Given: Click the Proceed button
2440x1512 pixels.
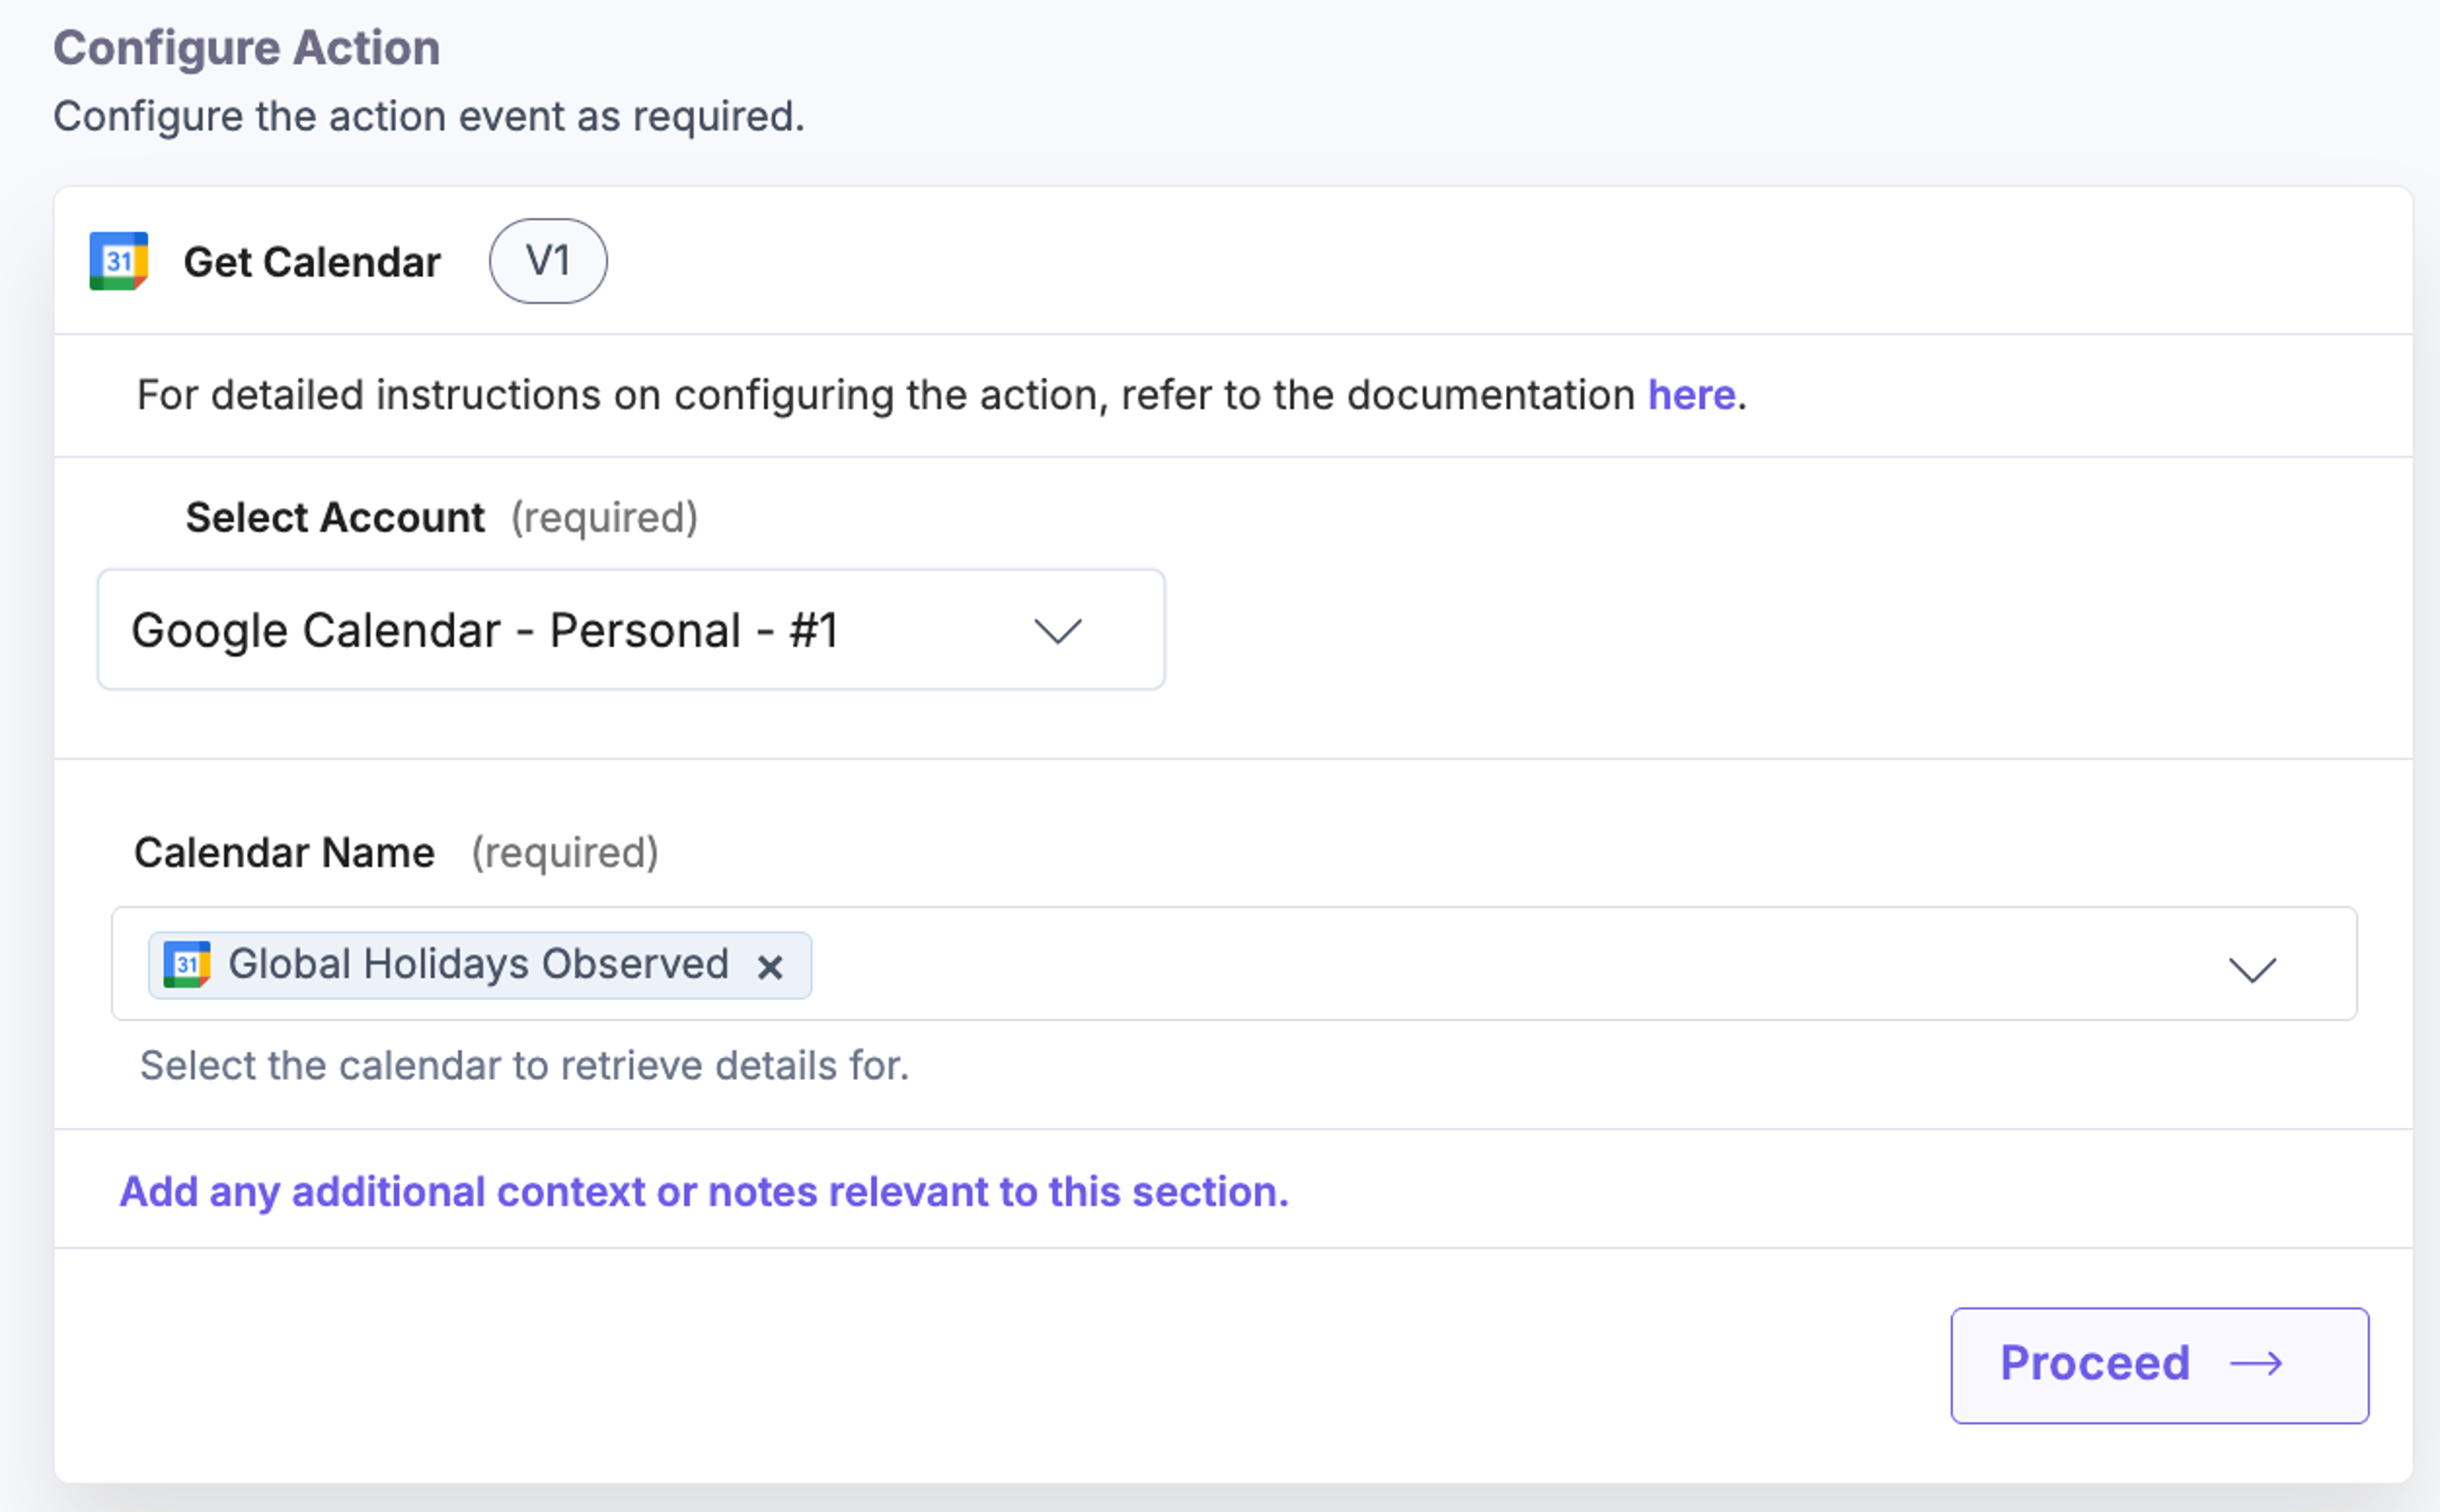Looking at the screenshot, I should point(2160,1365).
